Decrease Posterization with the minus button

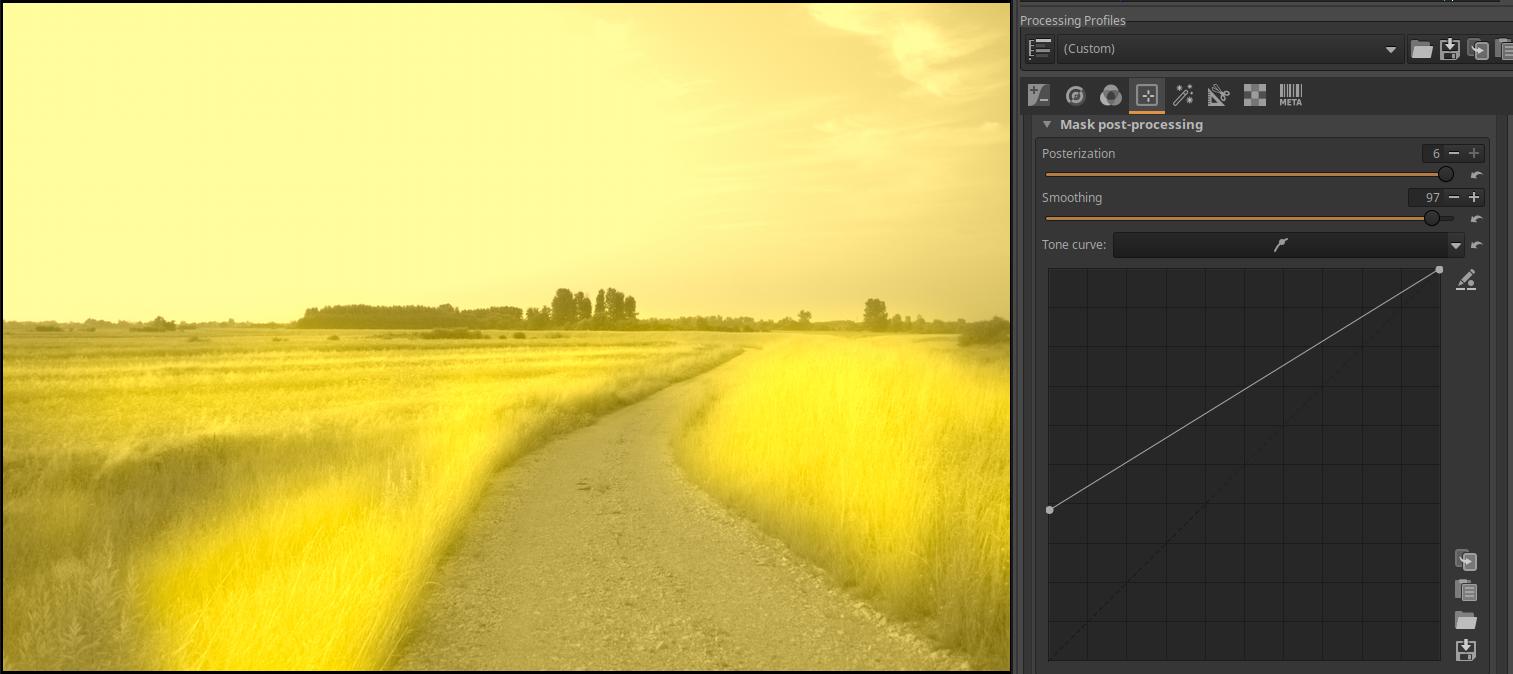[x=1455, y=154]
